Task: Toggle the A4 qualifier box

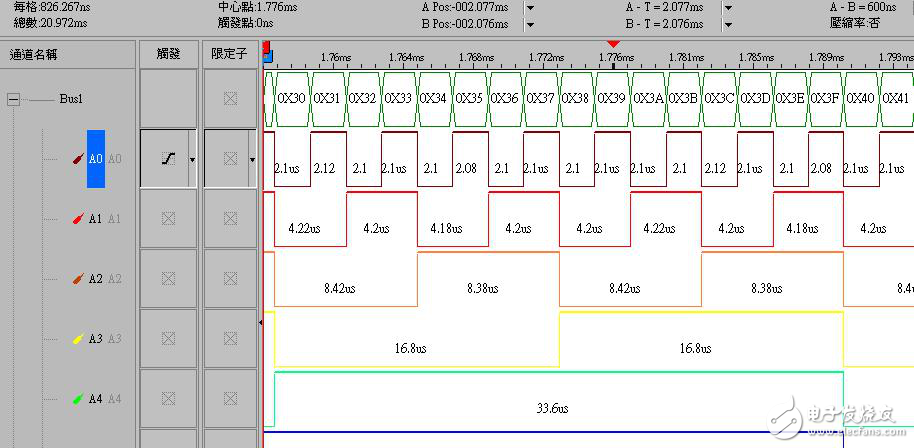Action: [231, 399]
